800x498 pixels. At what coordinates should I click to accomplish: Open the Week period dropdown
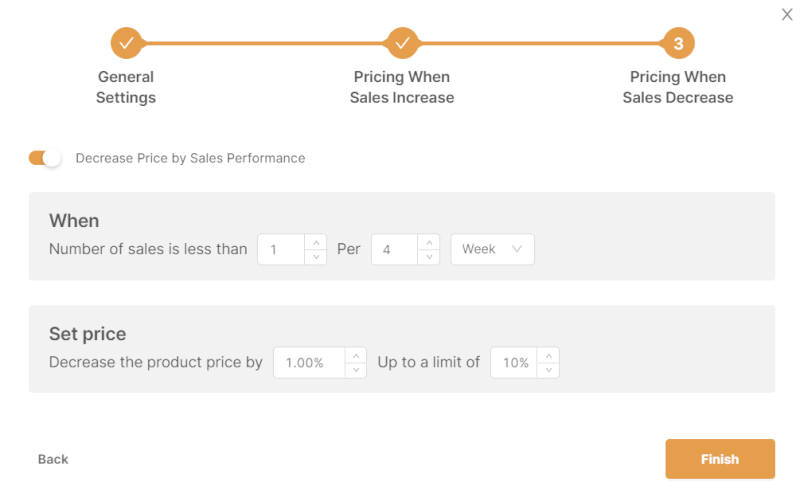point(492,249)
